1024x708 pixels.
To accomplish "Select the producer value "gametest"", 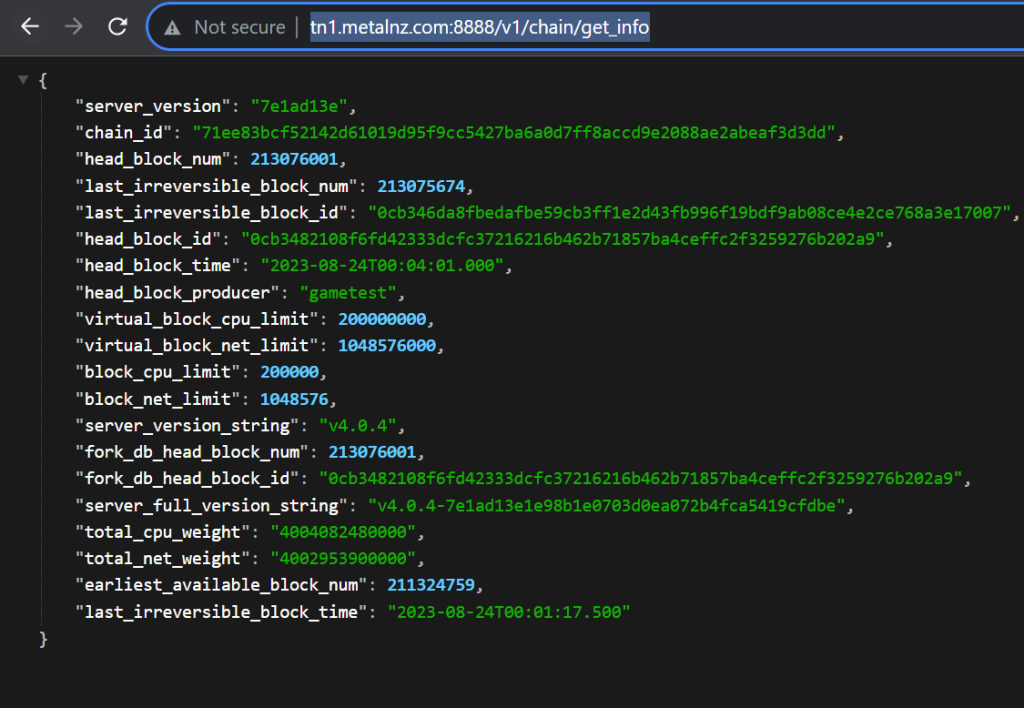I will [x=348, y=293].
